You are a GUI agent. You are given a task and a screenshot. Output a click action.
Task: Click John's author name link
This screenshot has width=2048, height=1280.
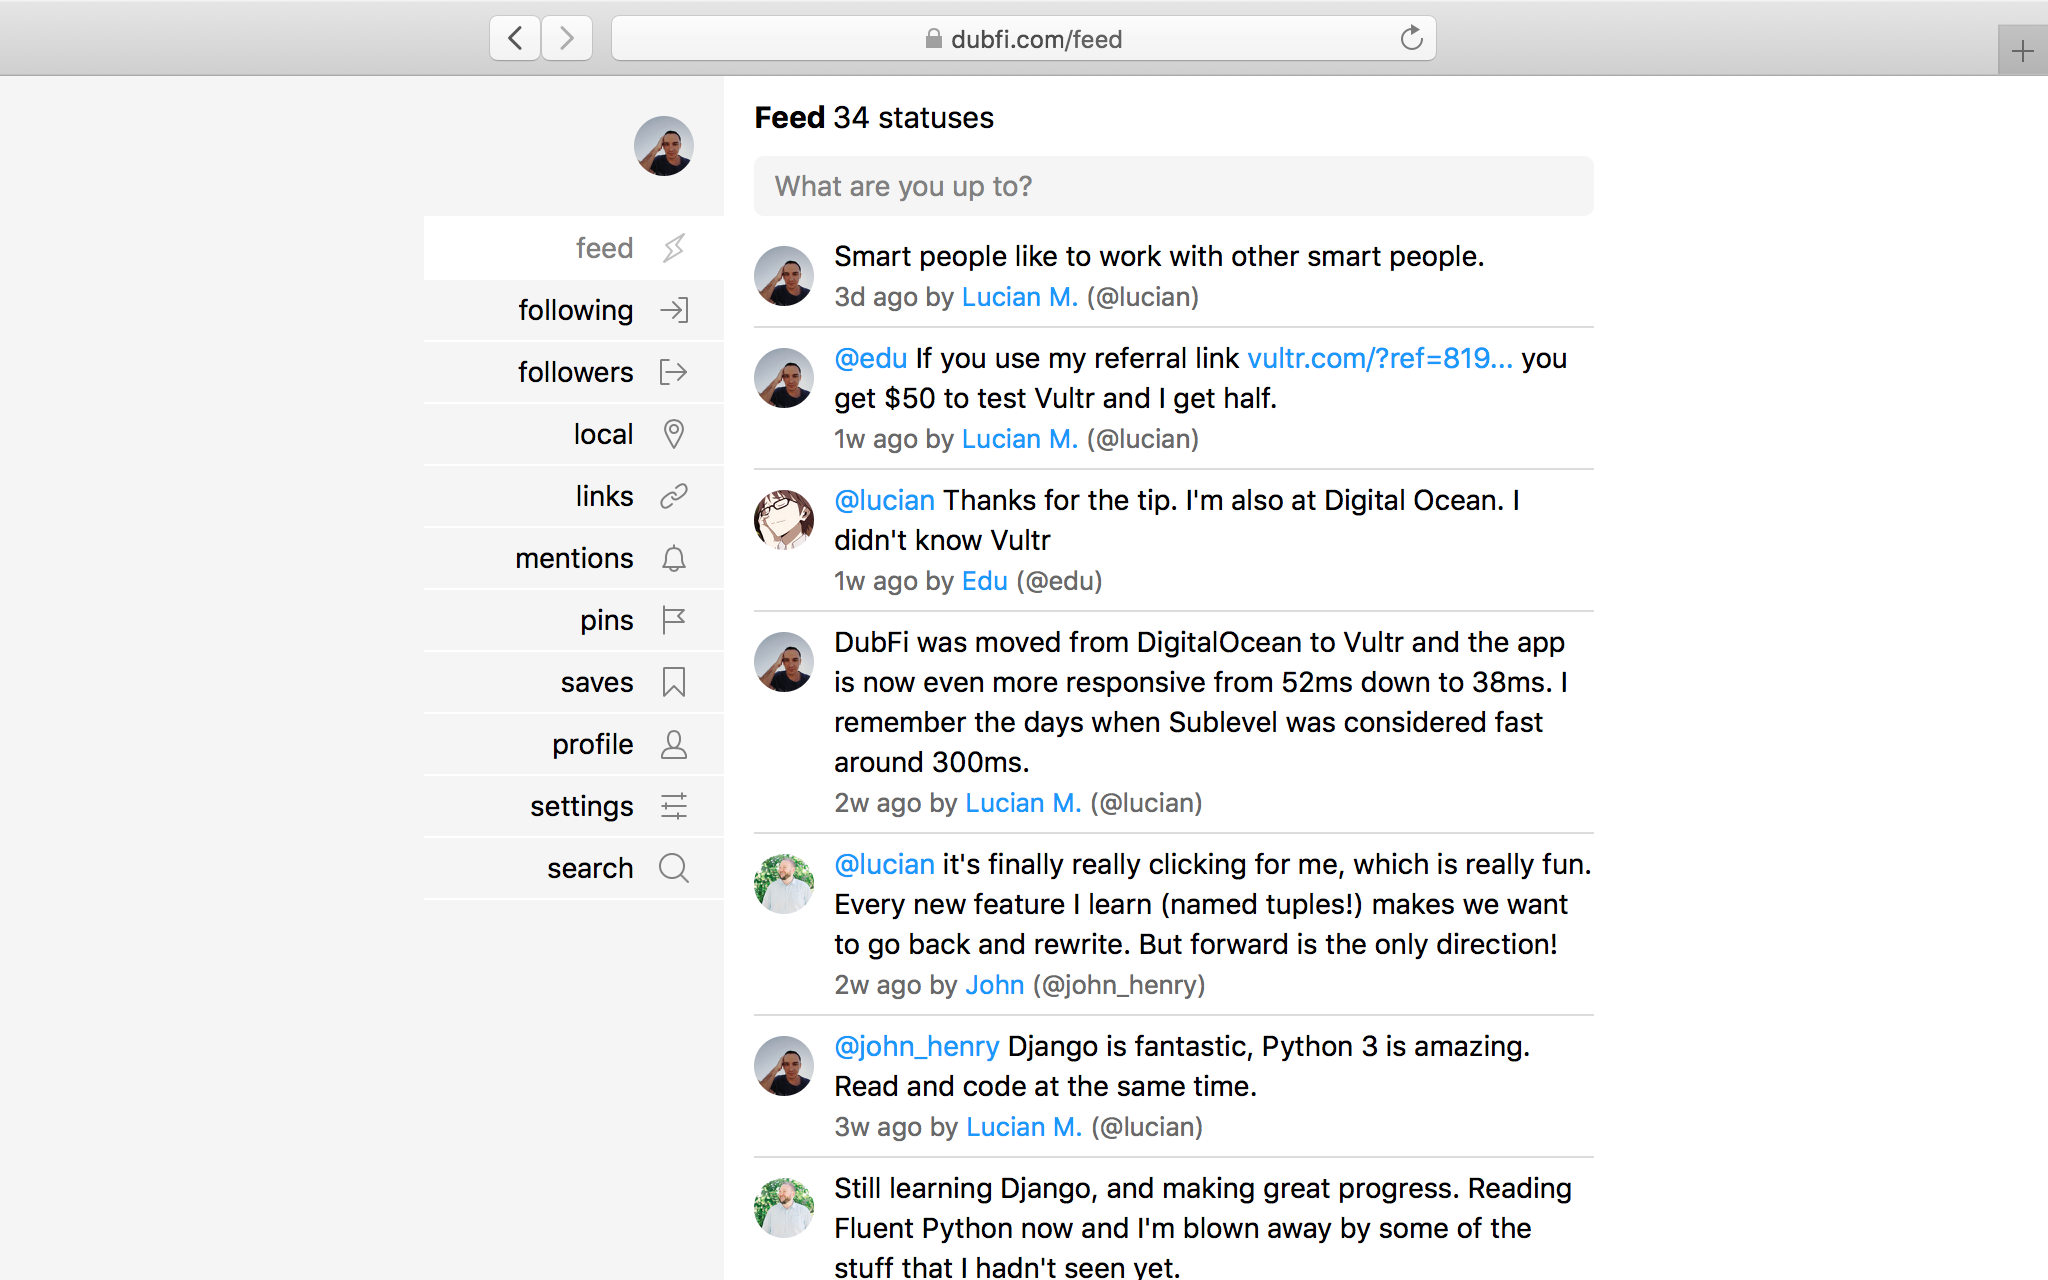tap(994, 985)
